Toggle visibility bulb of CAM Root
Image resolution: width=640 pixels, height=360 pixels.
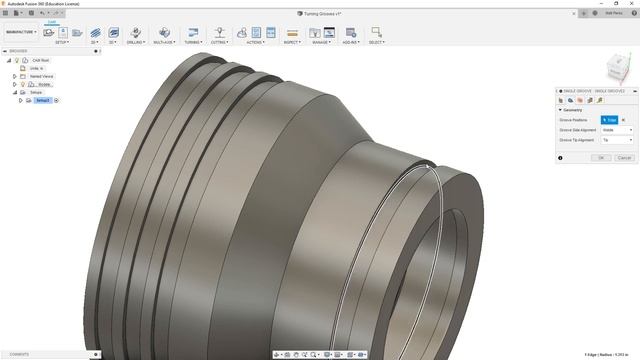pos(17,60)
